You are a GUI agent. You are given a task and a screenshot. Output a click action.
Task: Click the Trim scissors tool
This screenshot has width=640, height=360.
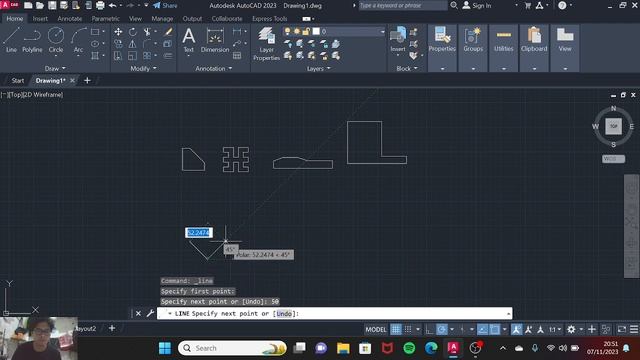click(x=147, y=32)
